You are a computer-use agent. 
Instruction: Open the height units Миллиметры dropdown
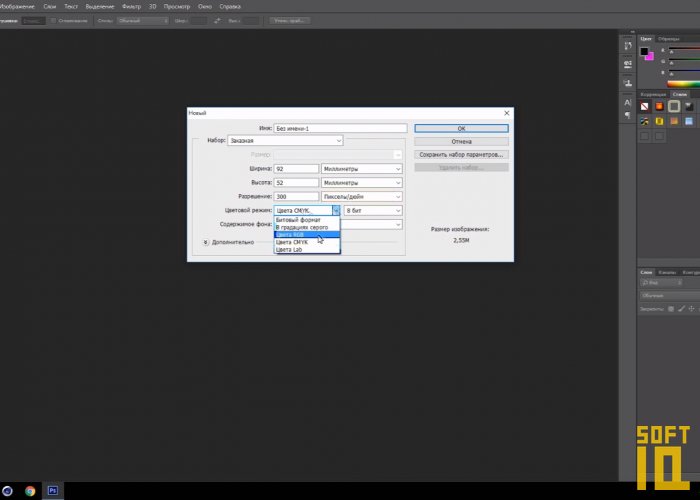point(362,183)
